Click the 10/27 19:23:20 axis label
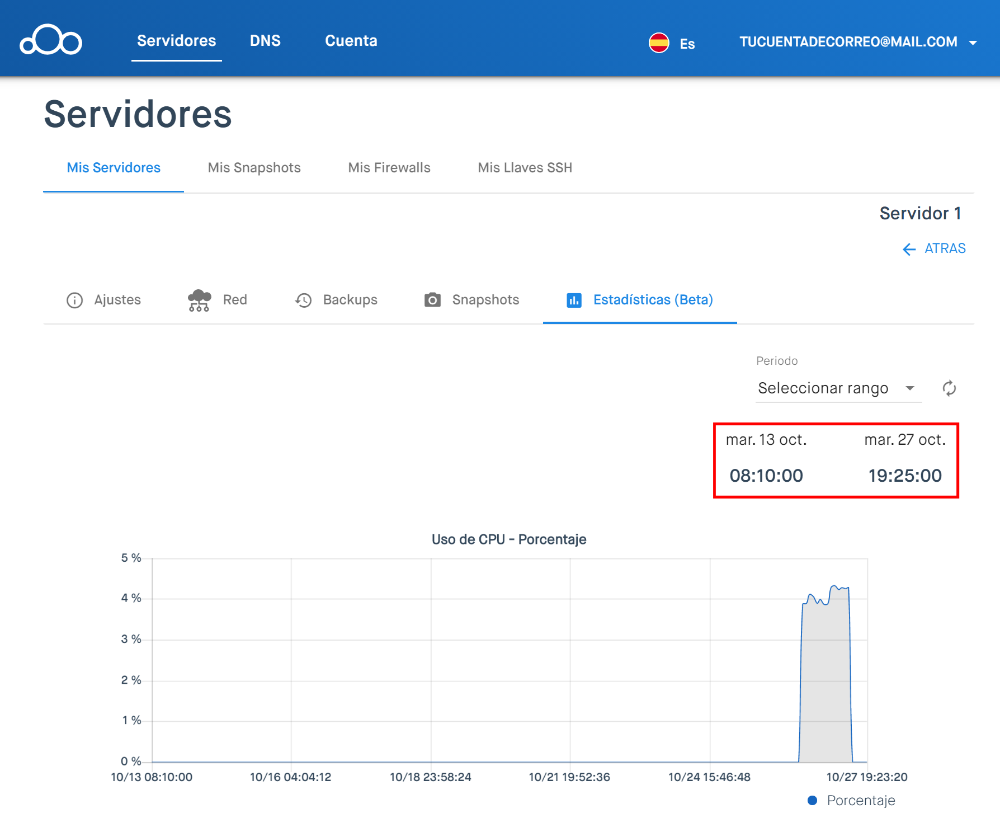 coord(867,777)
